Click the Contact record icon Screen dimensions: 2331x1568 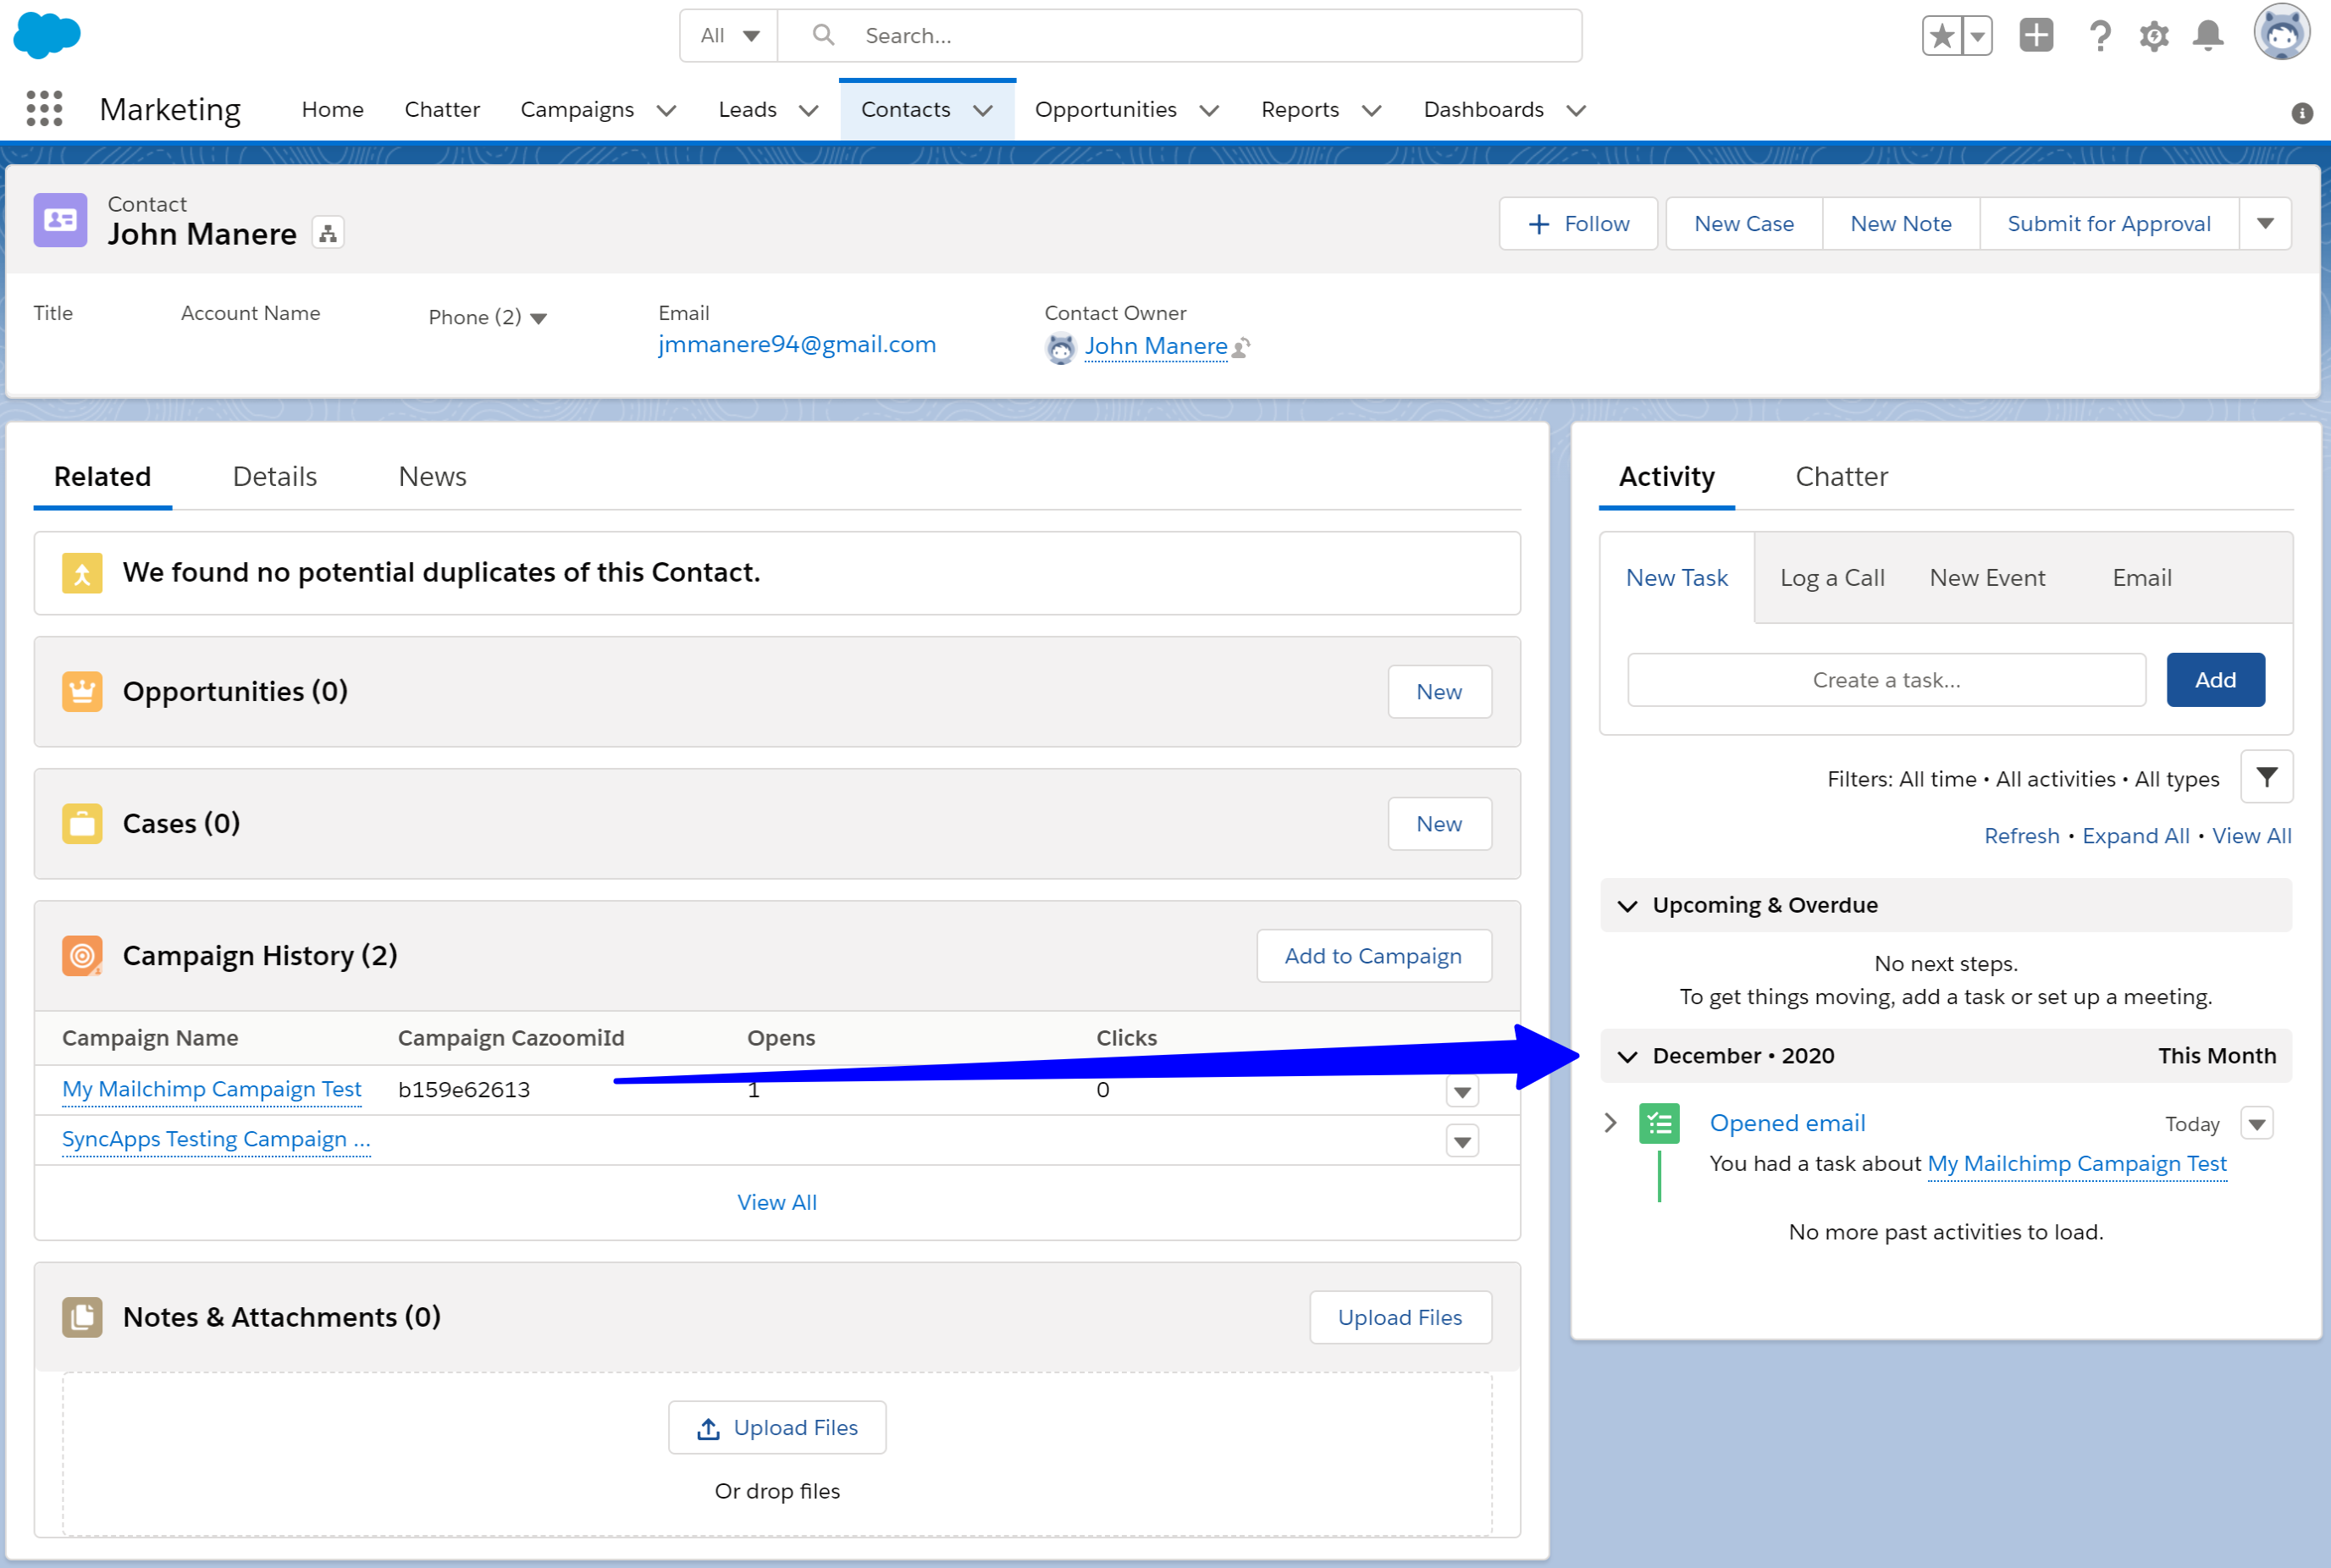(x=61, y=220)
